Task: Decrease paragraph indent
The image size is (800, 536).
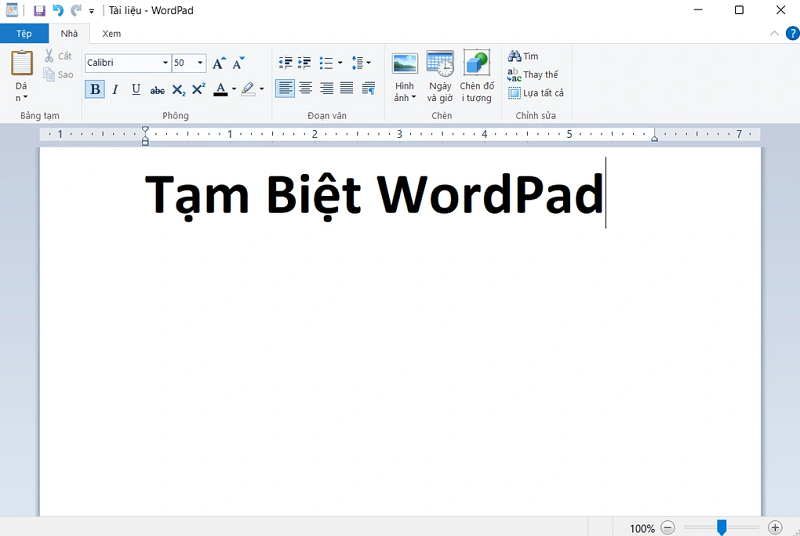Action: pos(285,63)
